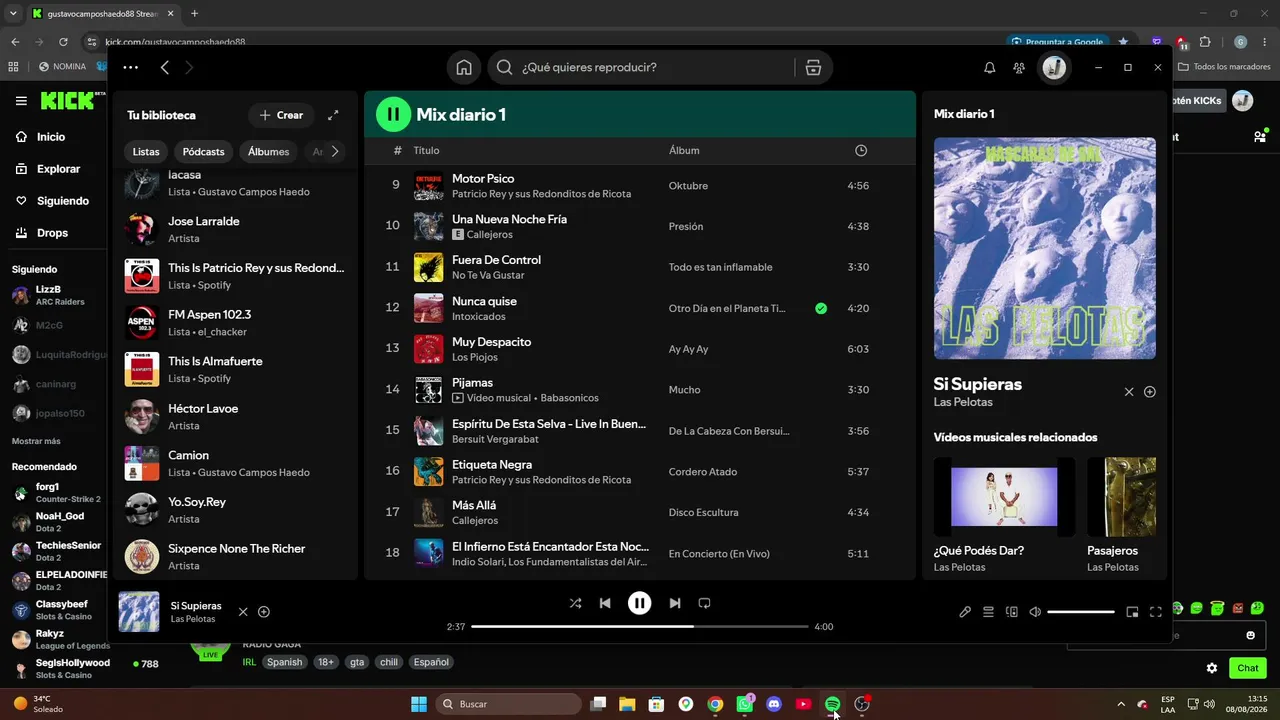This screenshot has width=1280, height=720.
Task: Seek within the song progress bar
Action: (x=639, y=627)
